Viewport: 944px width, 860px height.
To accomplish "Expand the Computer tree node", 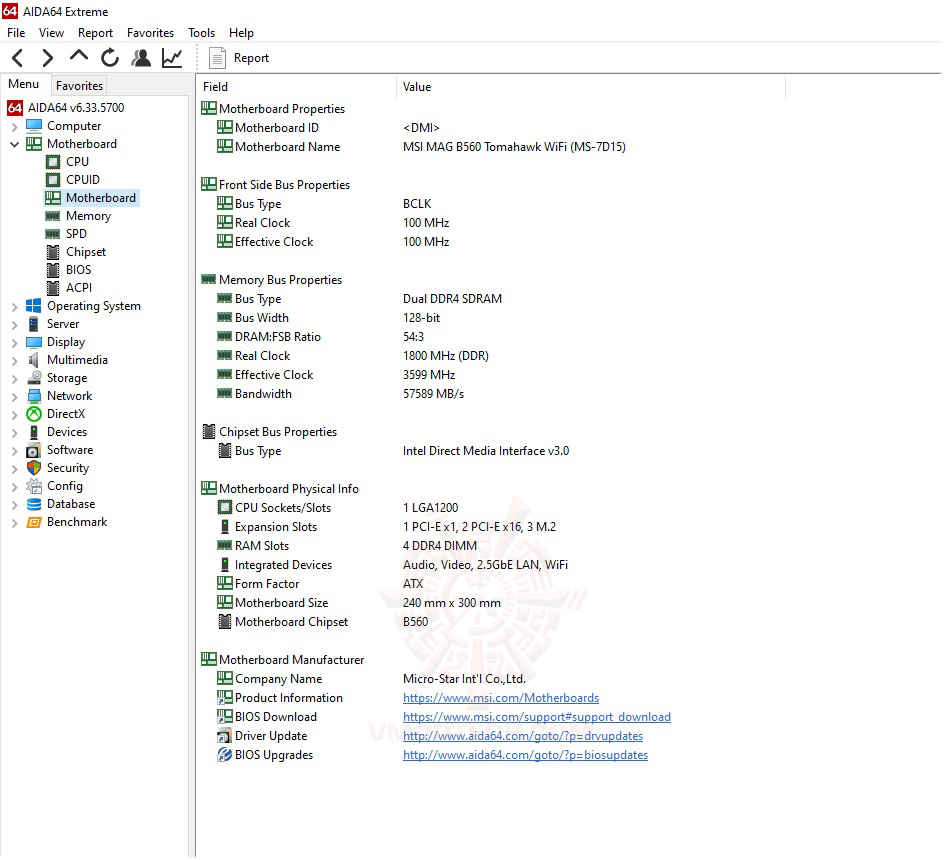I will tap(14, 127).
